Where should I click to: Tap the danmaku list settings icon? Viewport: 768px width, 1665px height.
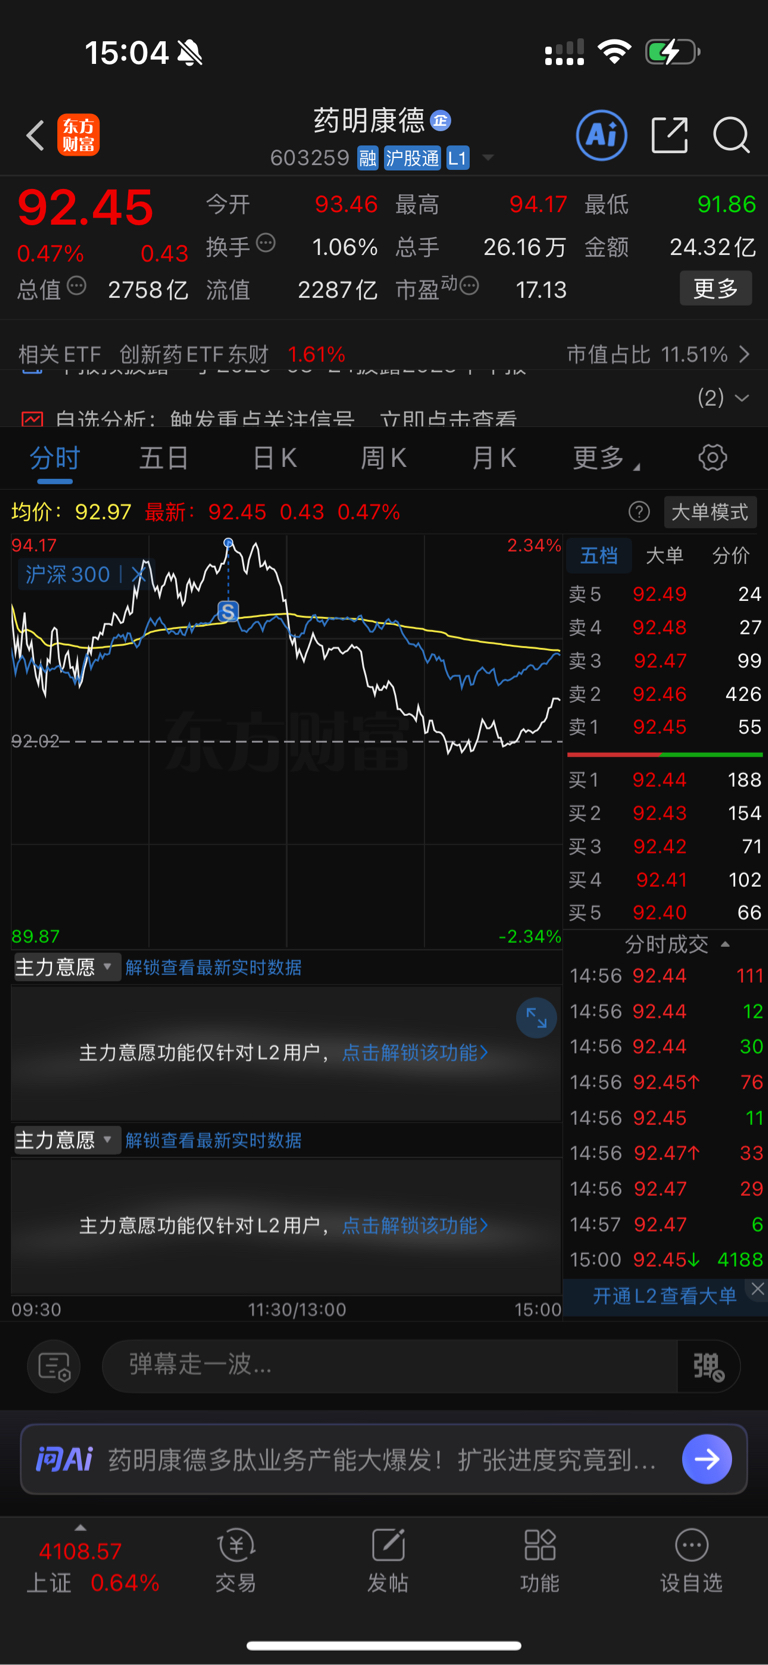(x=54, y=1365)
